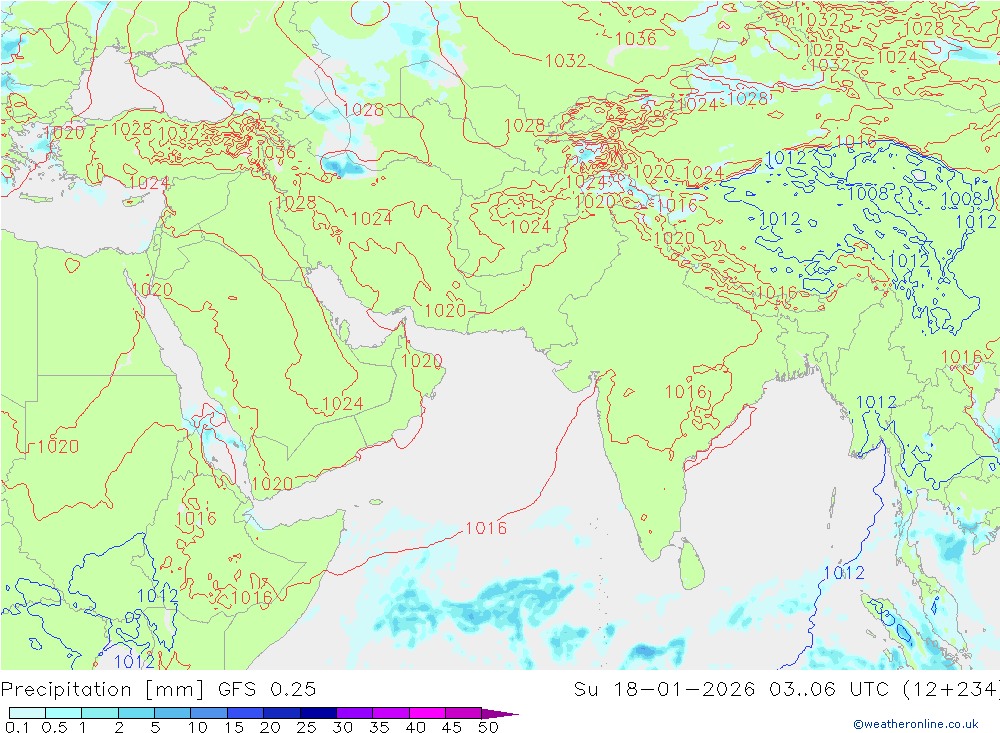Open the weatheronline.co.uk copyright link
The height and width of the screenshot is (733, 1000).
[x=916, y=724]
